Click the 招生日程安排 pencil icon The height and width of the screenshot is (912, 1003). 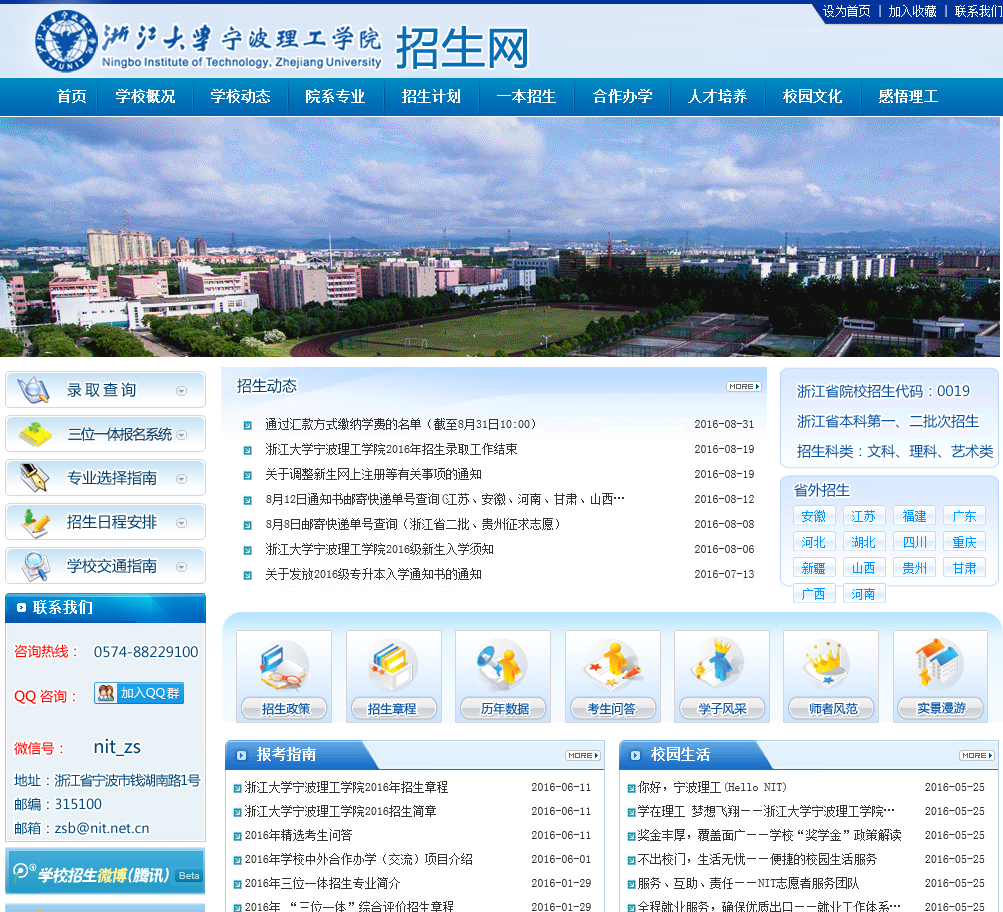35,523
